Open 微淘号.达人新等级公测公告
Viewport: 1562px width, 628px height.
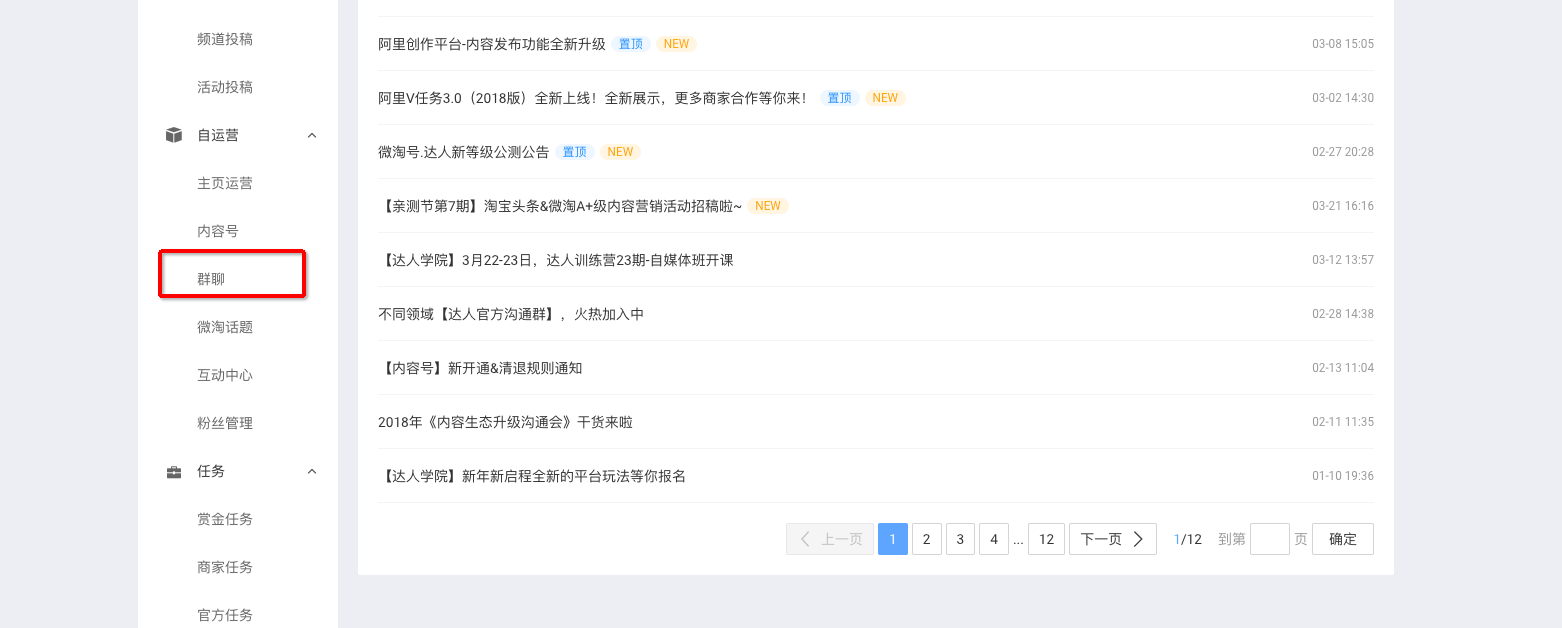tap(464, 152)
